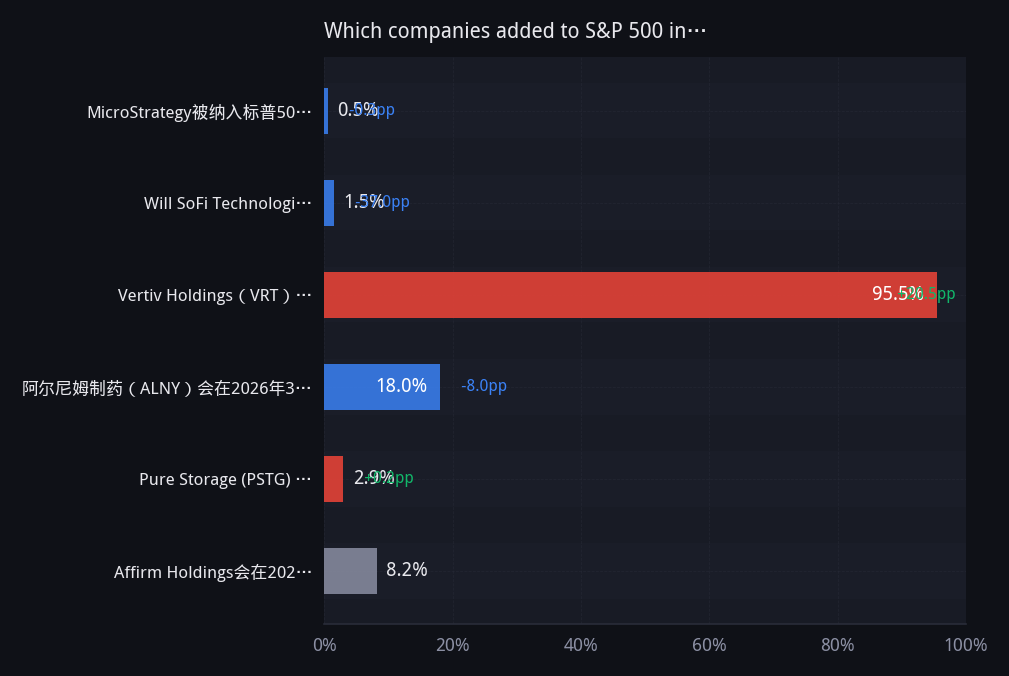Open the Vertiv Holdings (VRT) label
The height and width of the screenshot is (676, 1009).
pos(215,295)
